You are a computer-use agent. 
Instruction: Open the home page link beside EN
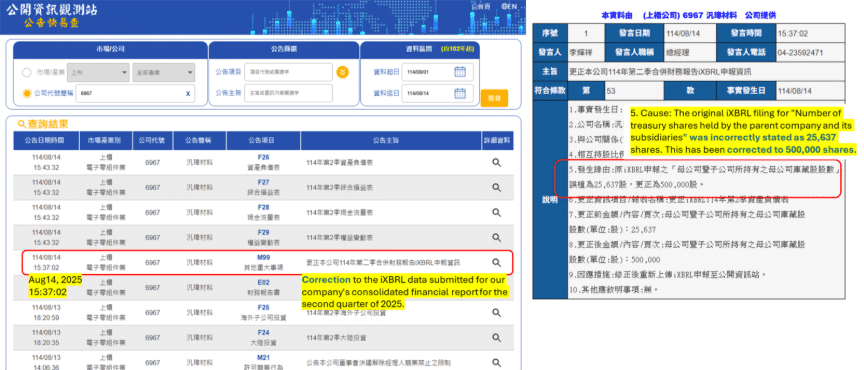[x=482, y=6]
